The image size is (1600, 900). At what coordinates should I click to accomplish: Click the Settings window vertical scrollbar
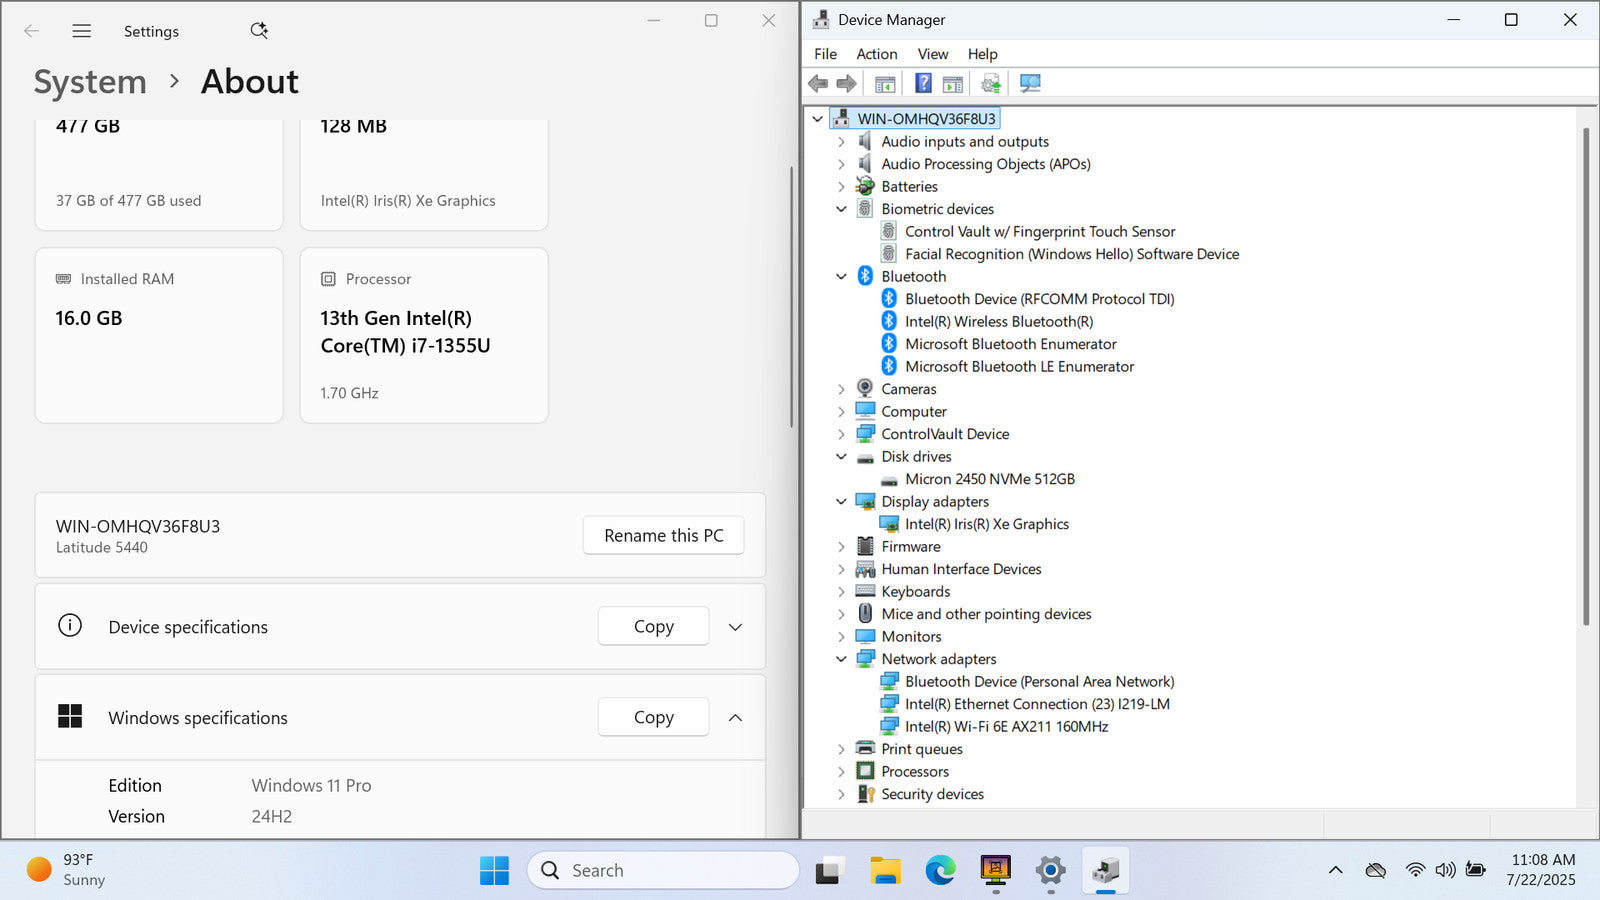[792, 297]
